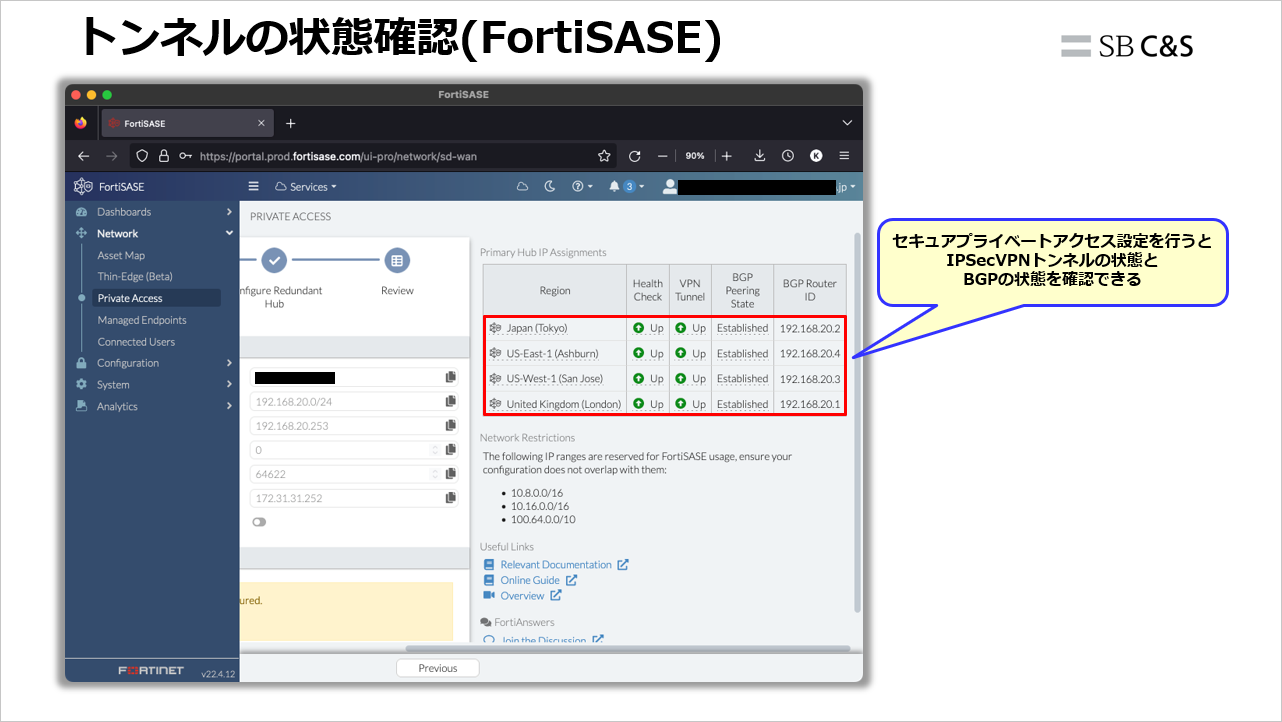This screenshot has height=722, width=1282.
Task: Click the cloud icon in FortiSASE header
Action: pyautogui.click(x=522, y=186)
